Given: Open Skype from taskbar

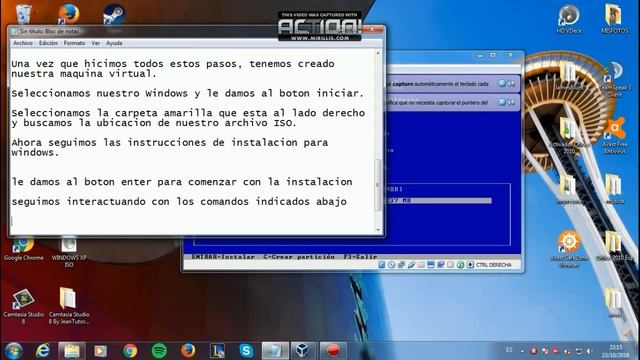Looking at the screenshot, I should [x=246, y=351].
